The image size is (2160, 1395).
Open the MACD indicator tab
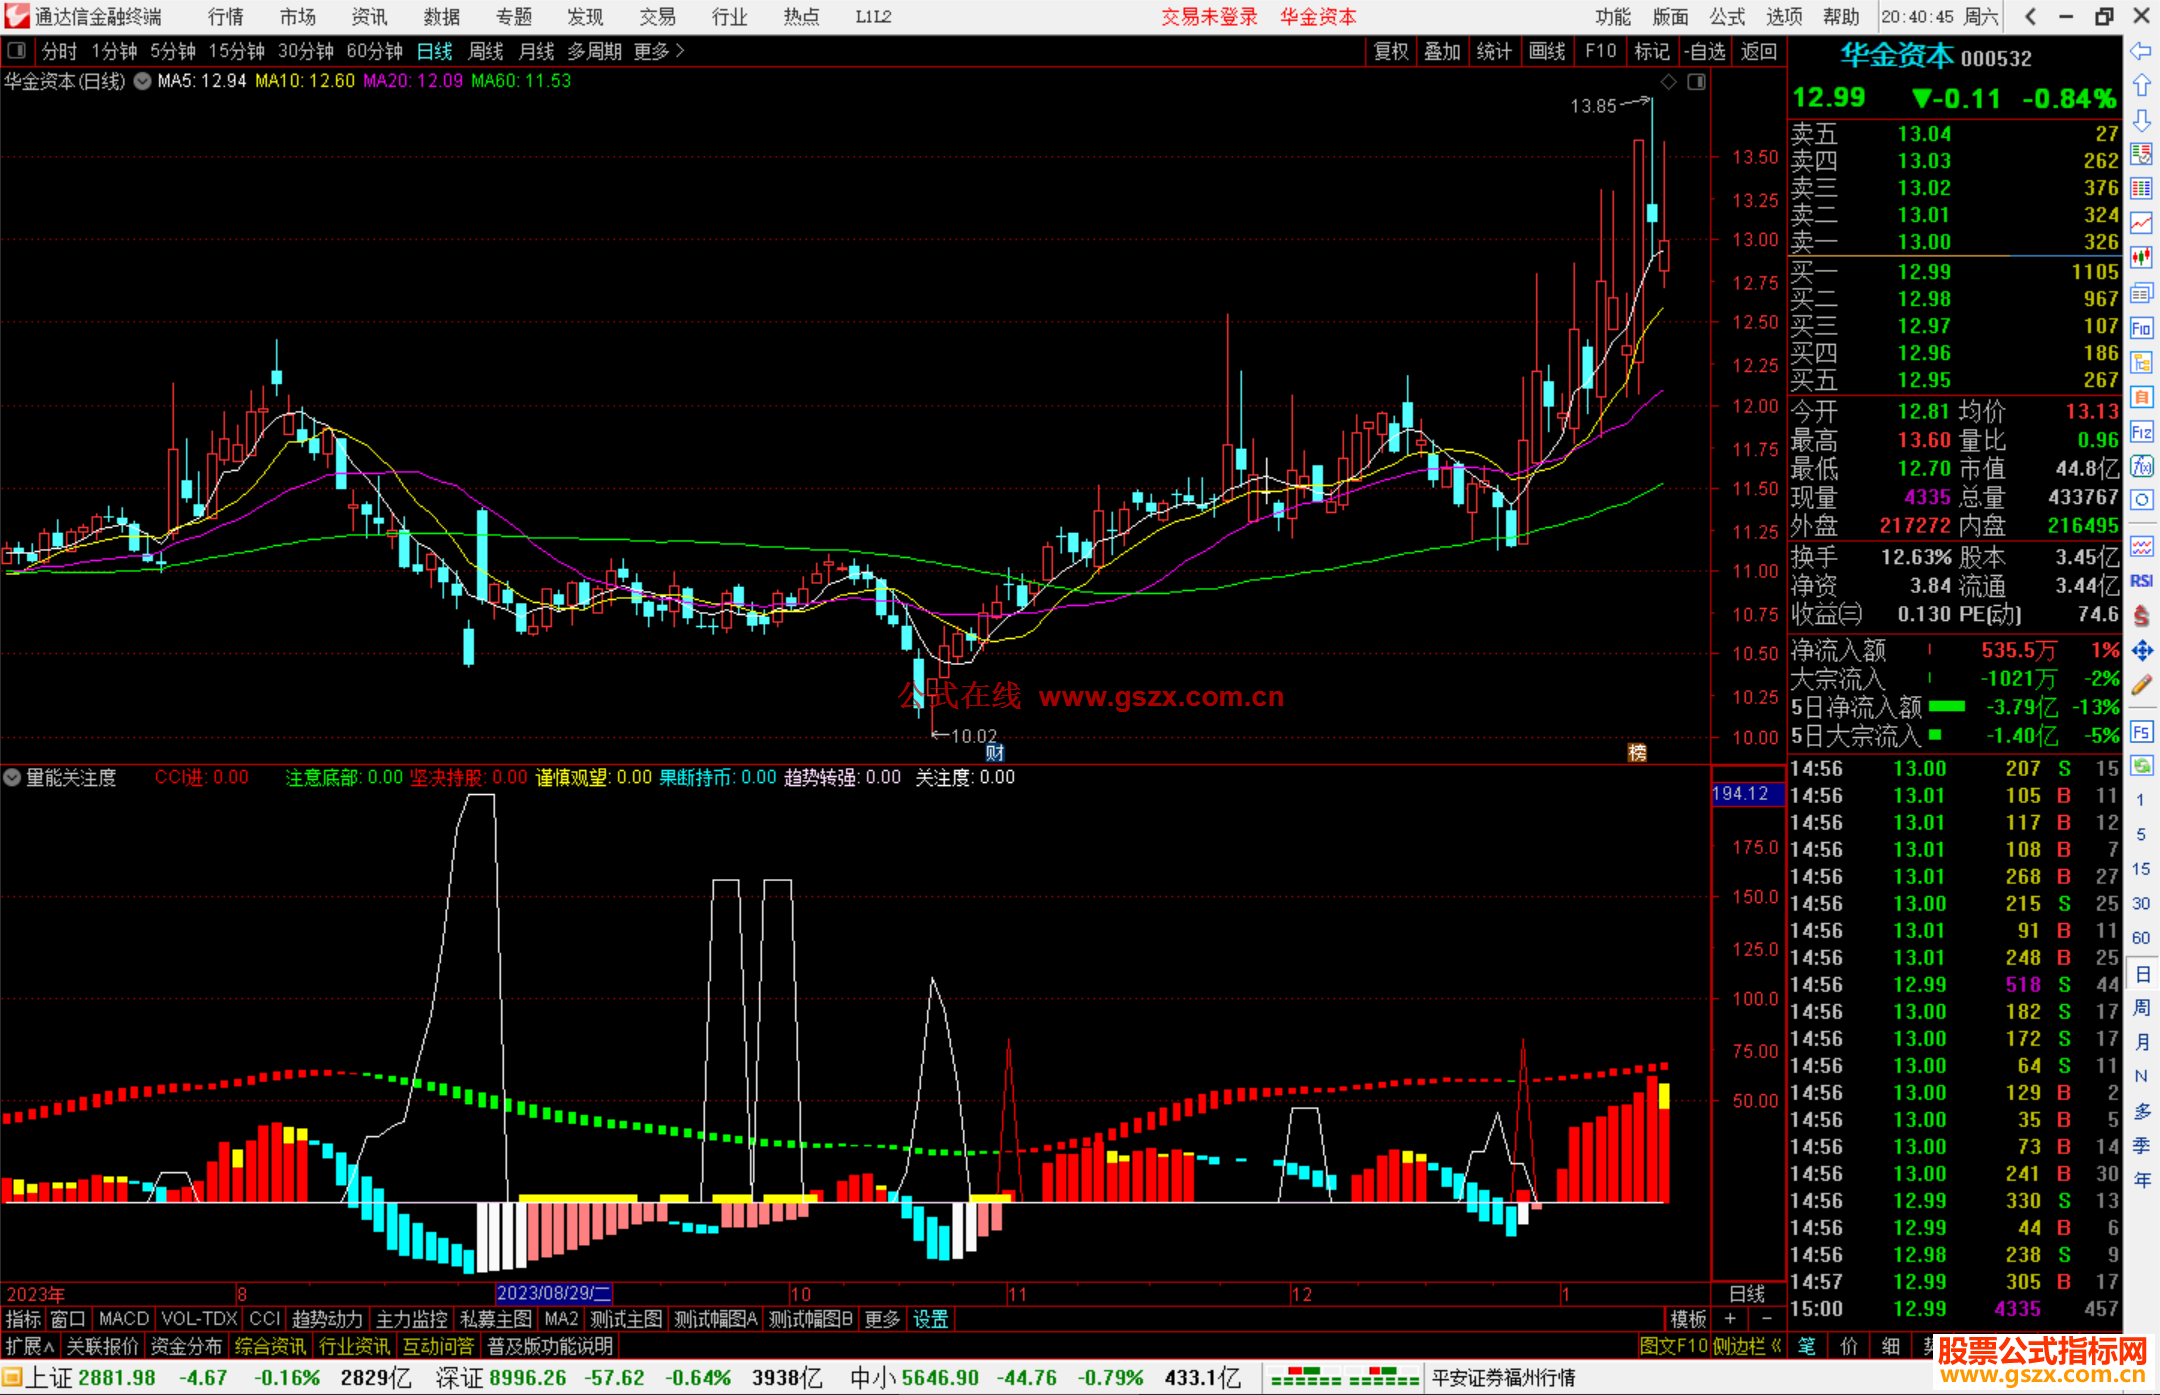(124, 1319)
